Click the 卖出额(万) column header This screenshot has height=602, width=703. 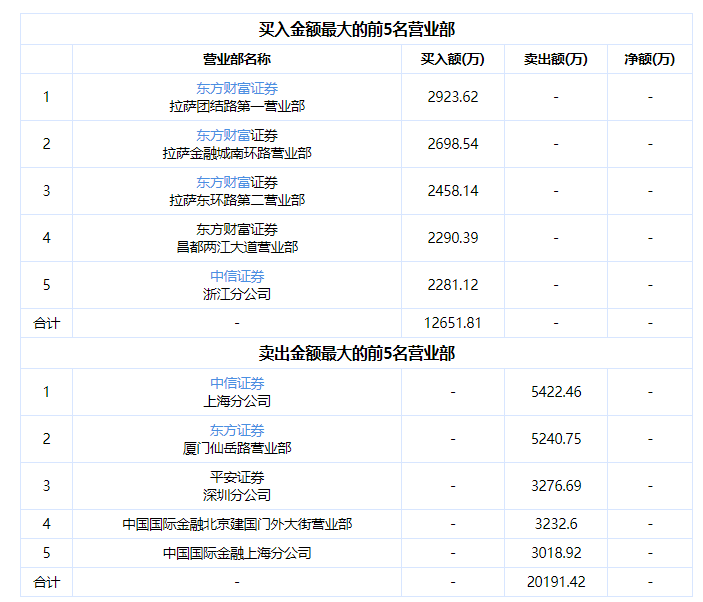pyautogui.click(x=556, y=59)
